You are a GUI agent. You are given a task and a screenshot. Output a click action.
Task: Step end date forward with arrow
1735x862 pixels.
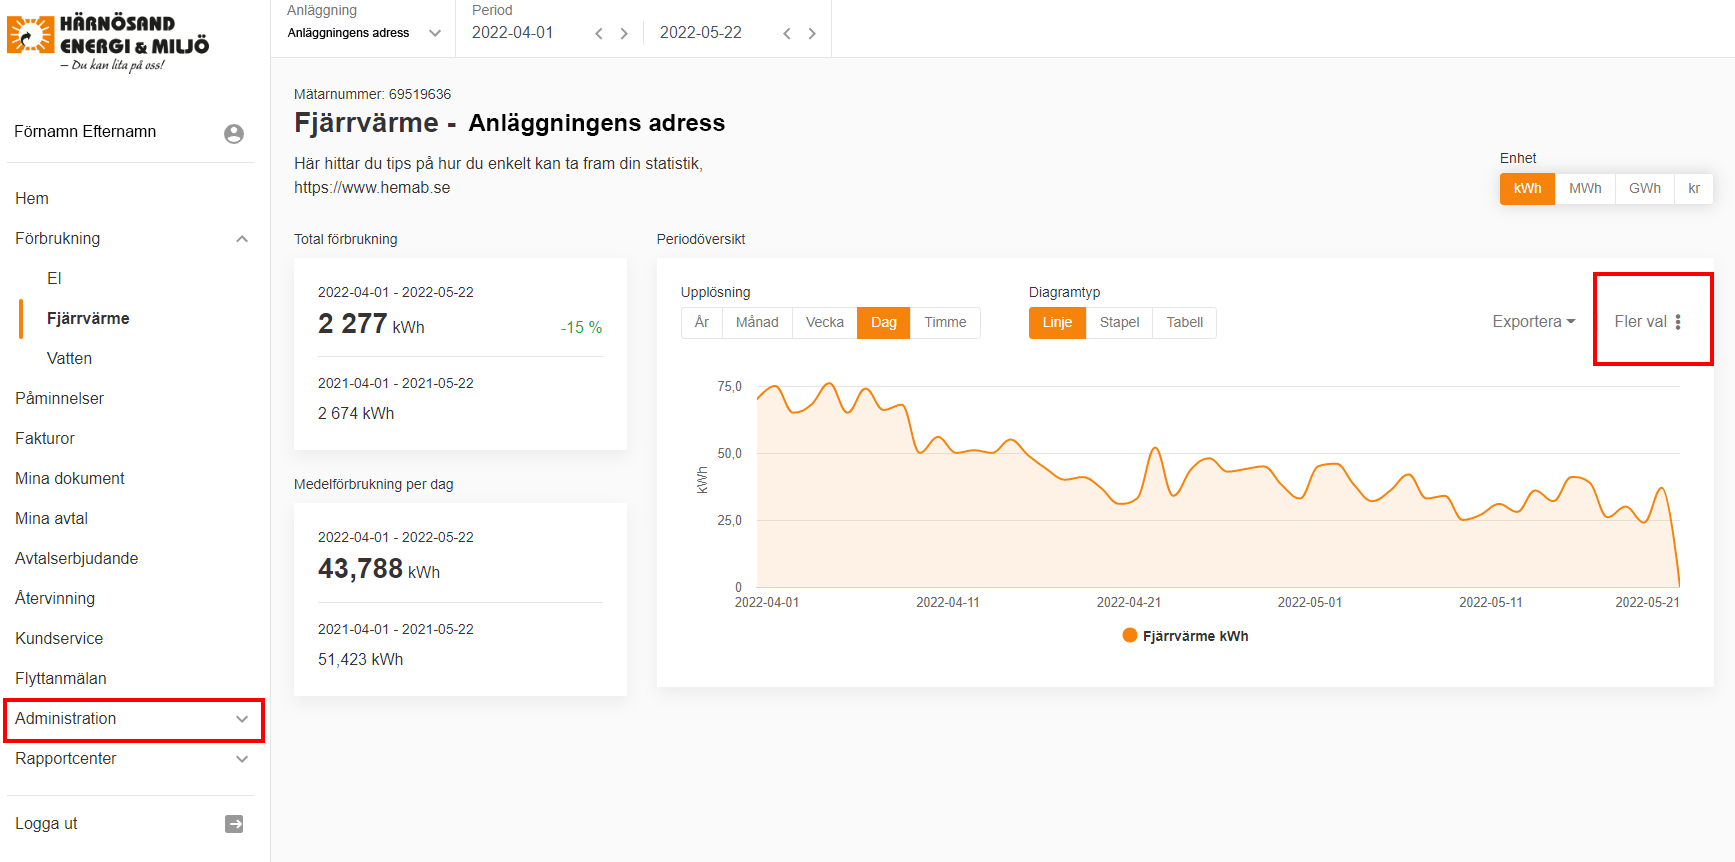tap(812, 34)
